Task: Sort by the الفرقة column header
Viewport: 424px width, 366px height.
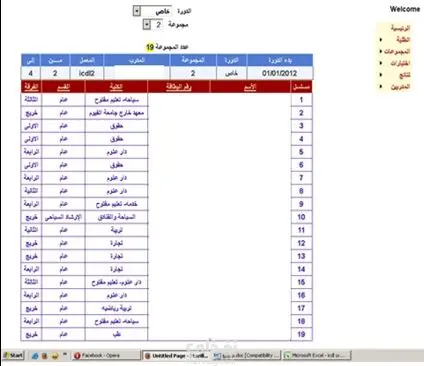Action: coord(31,87)
